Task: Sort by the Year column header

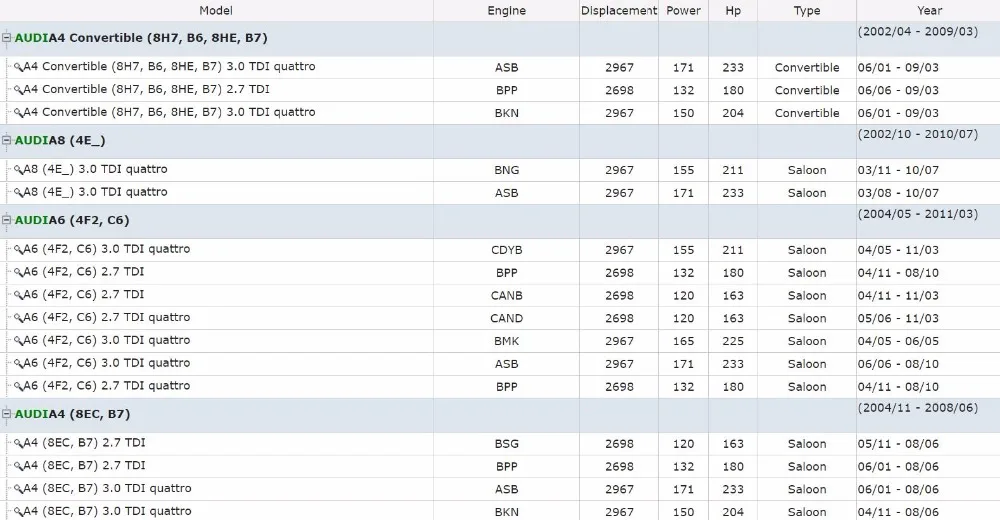Action: click(929, 10)
